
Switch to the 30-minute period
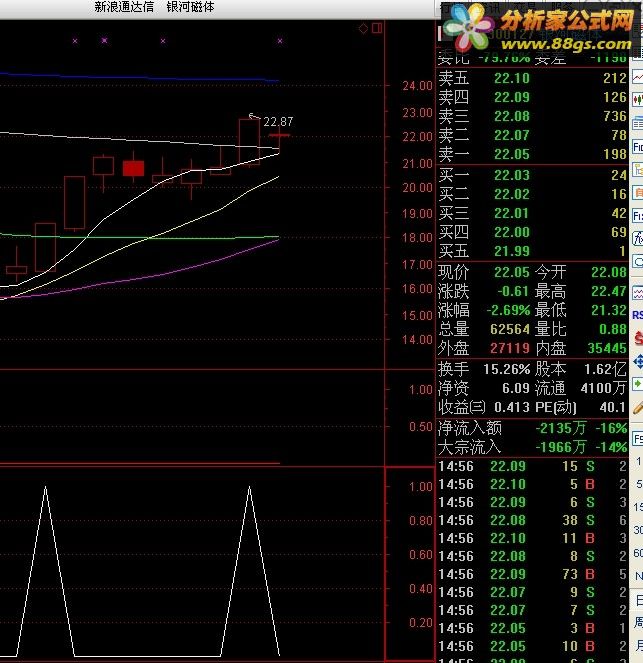(638, 530)
